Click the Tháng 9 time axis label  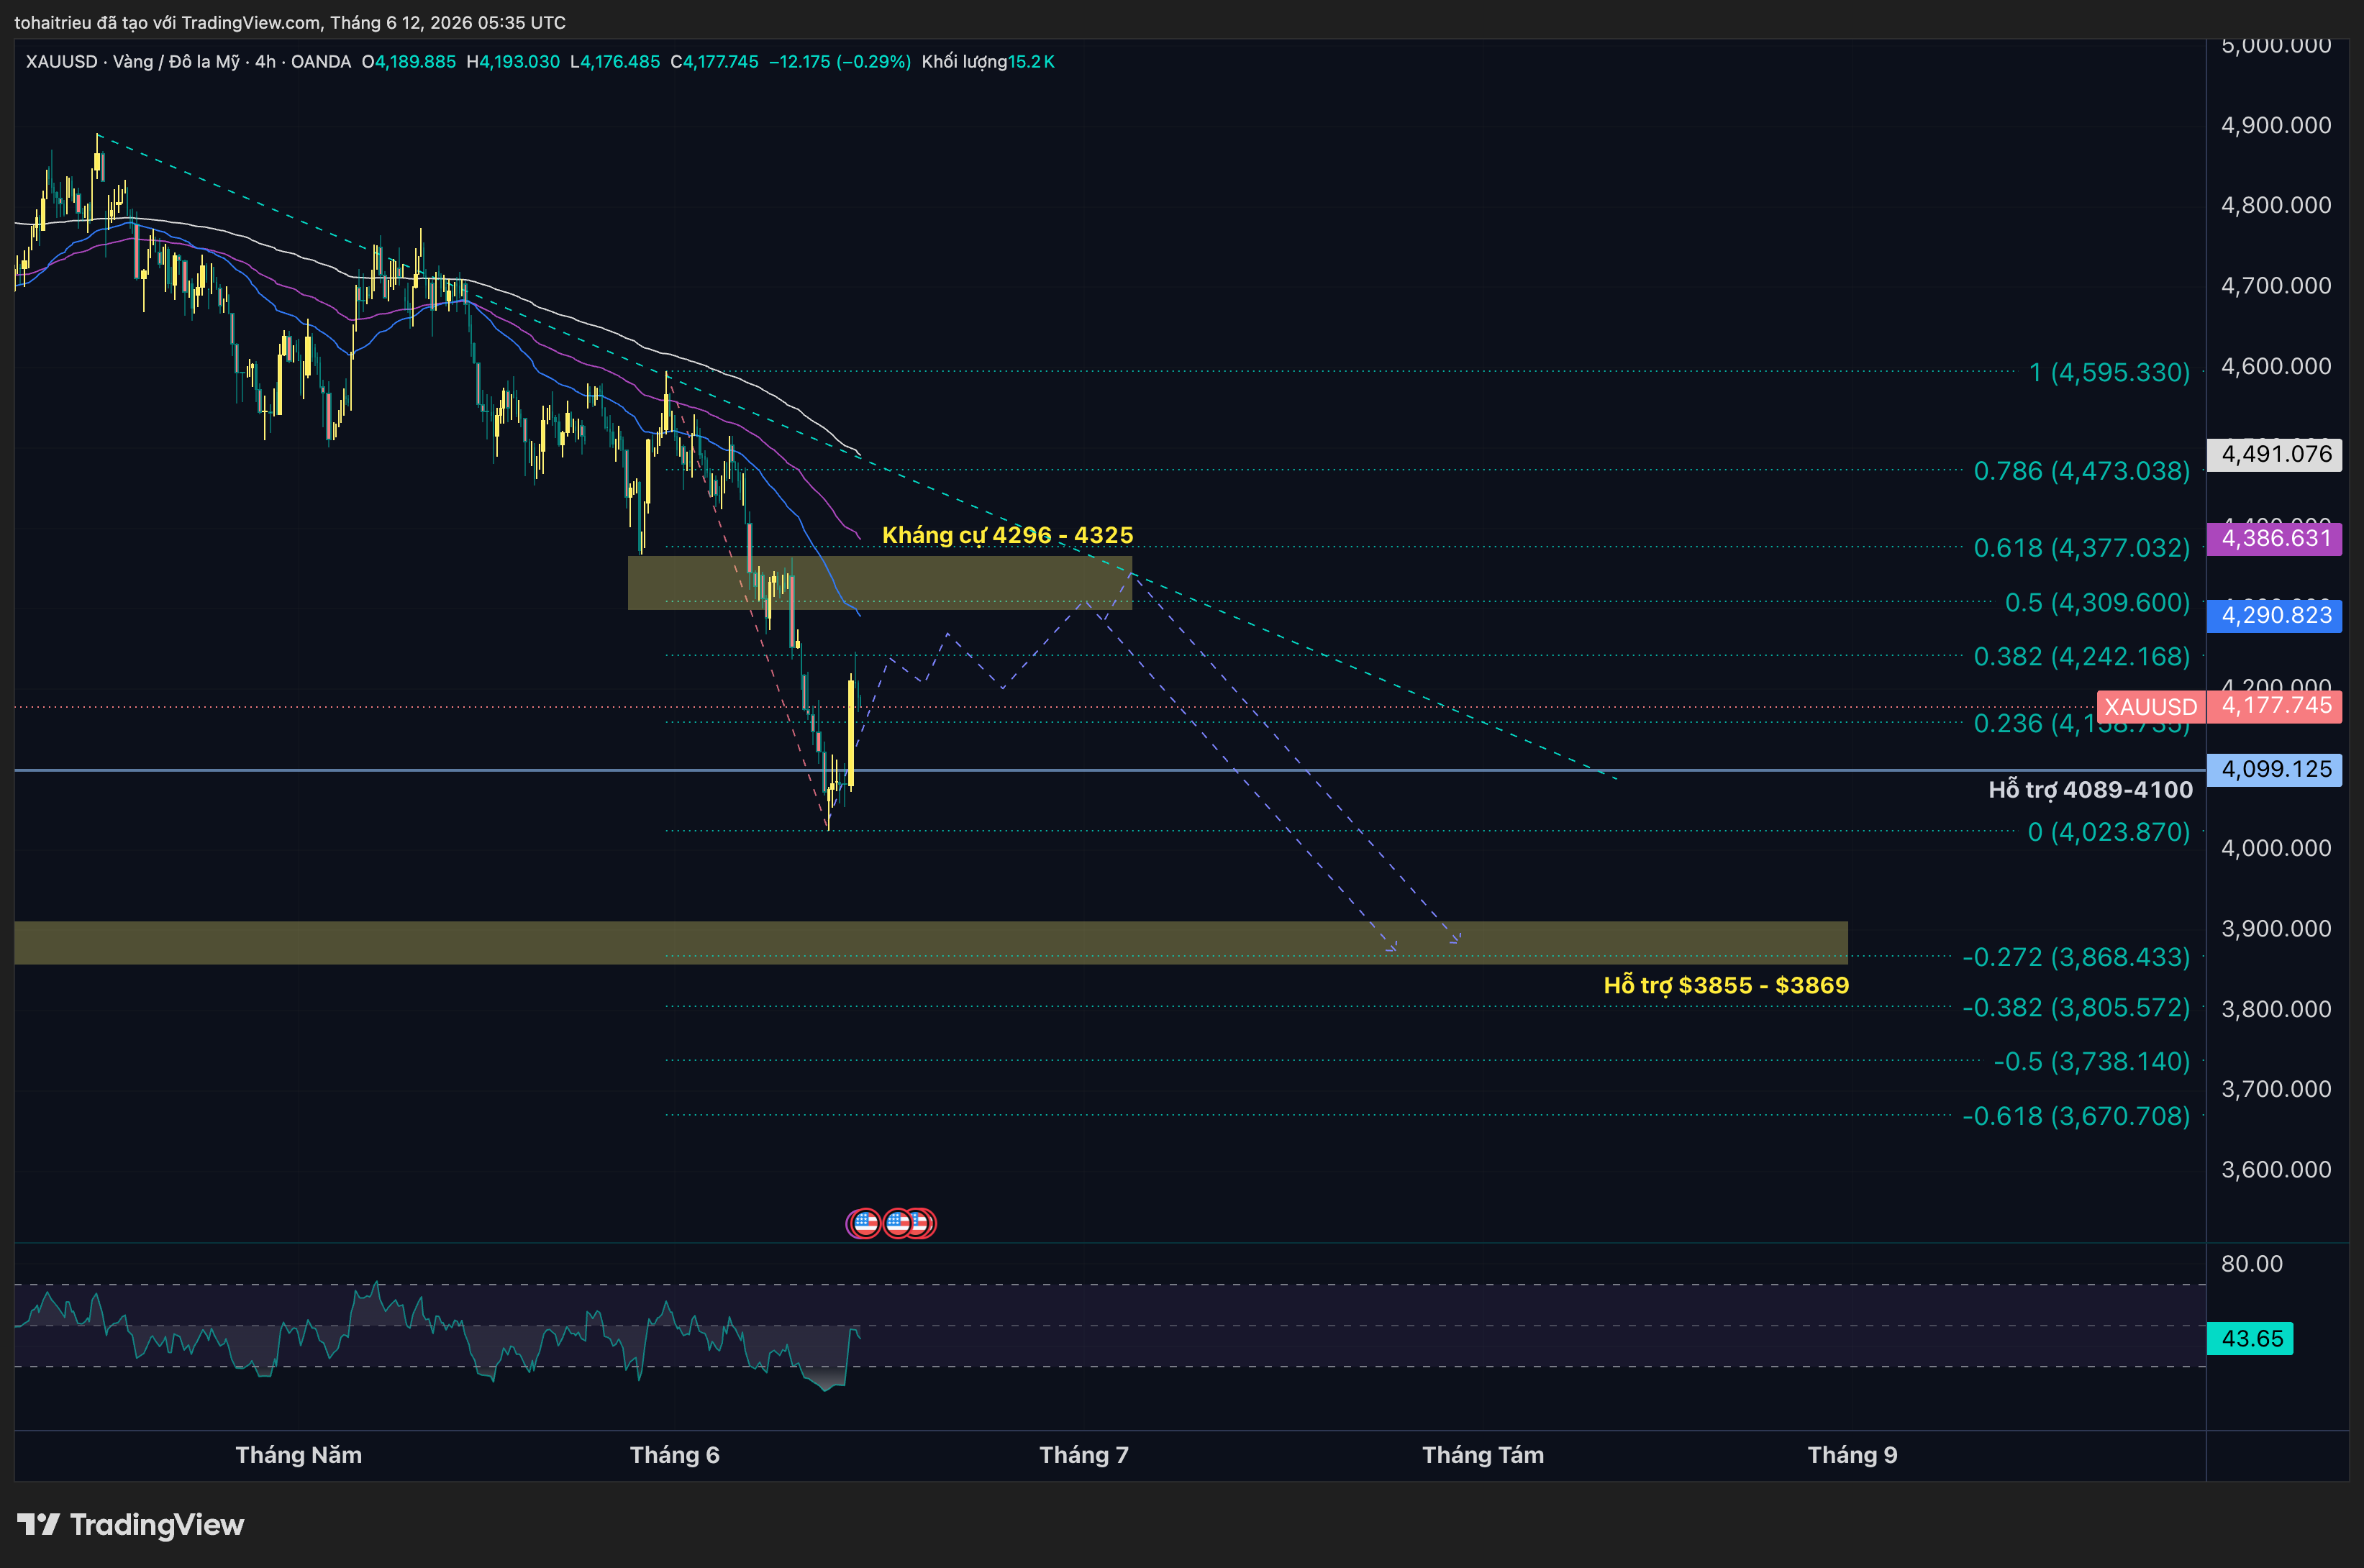pyautogui.click(x=1852, y=1455)
